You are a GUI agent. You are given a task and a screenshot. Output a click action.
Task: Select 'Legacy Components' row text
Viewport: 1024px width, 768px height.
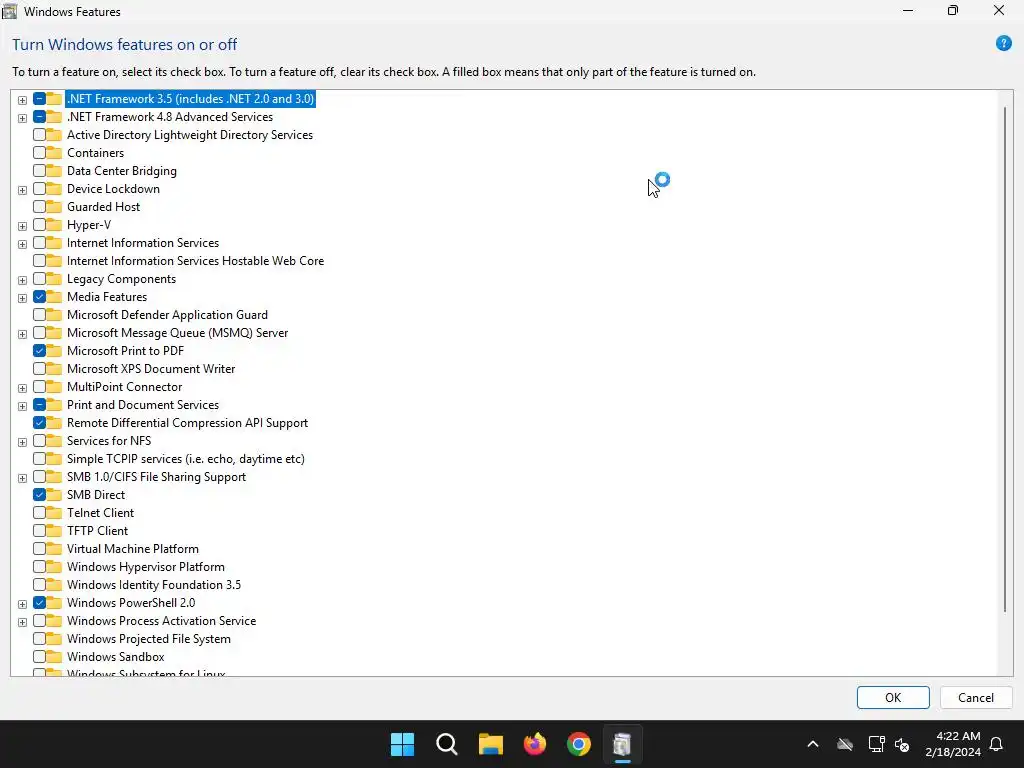tap(121, 279)
